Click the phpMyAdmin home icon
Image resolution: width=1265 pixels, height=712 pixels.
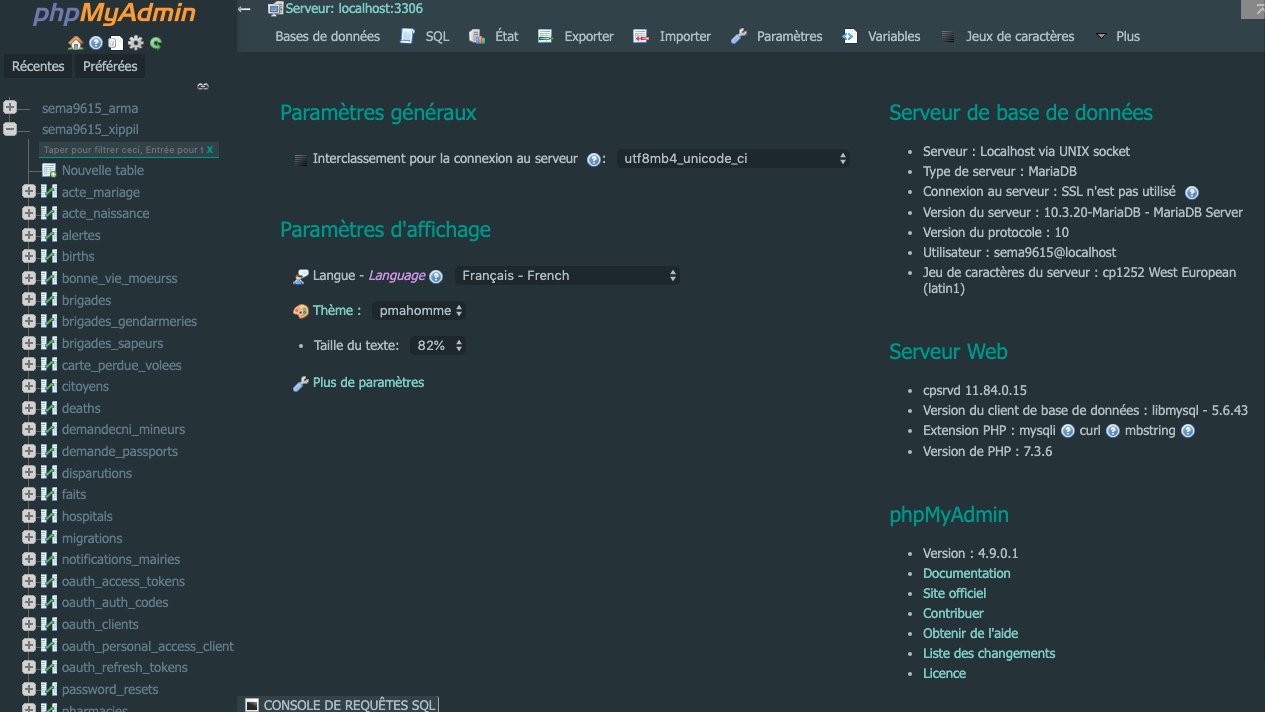76,44
